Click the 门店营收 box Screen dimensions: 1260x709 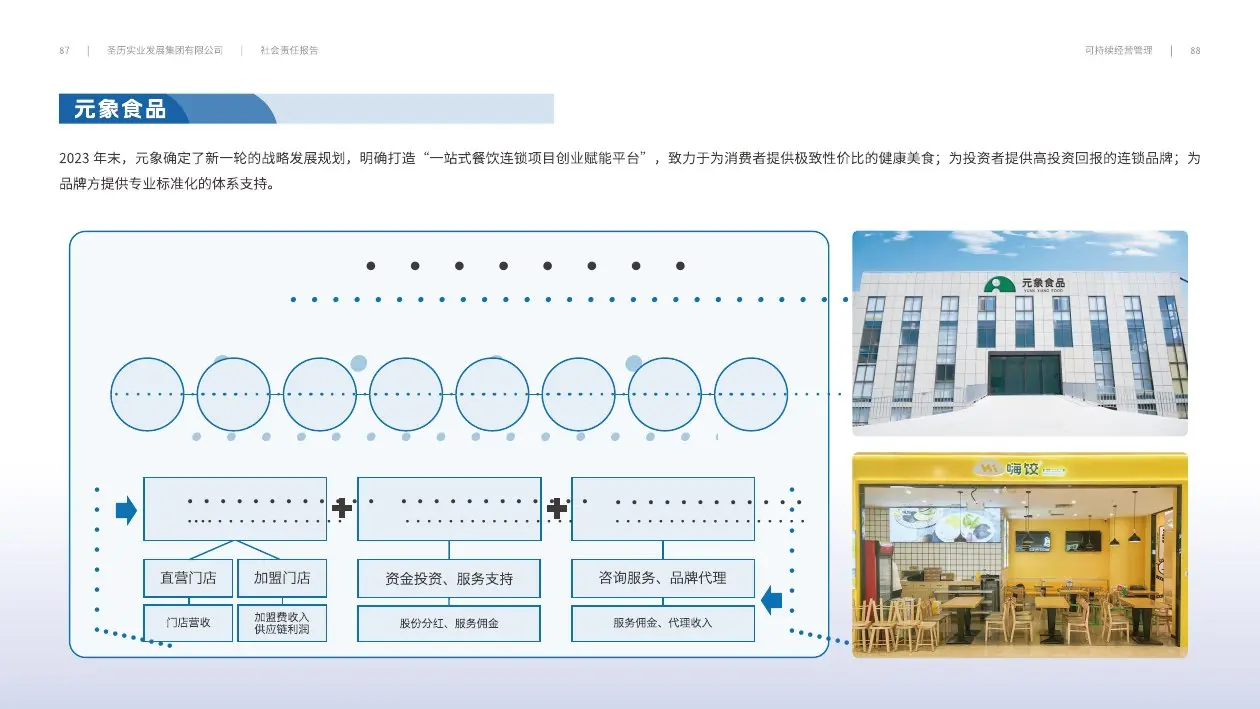[188, 623]
